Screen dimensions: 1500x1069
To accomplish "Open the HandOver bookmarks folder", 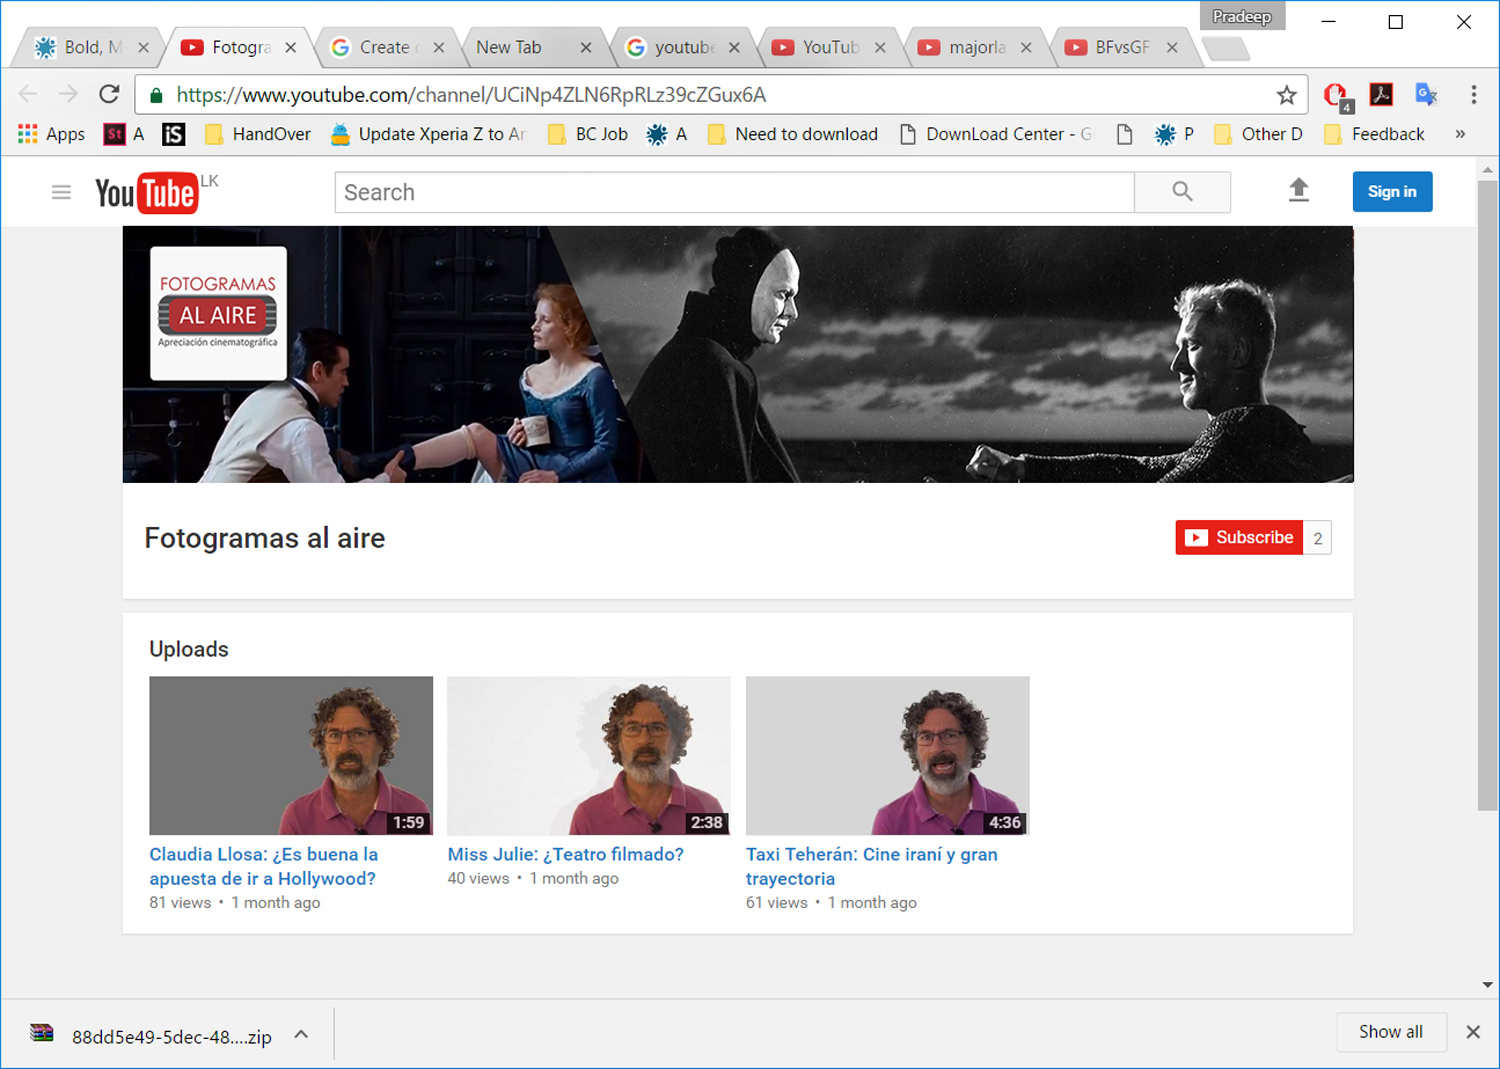I will coord(258,134).
